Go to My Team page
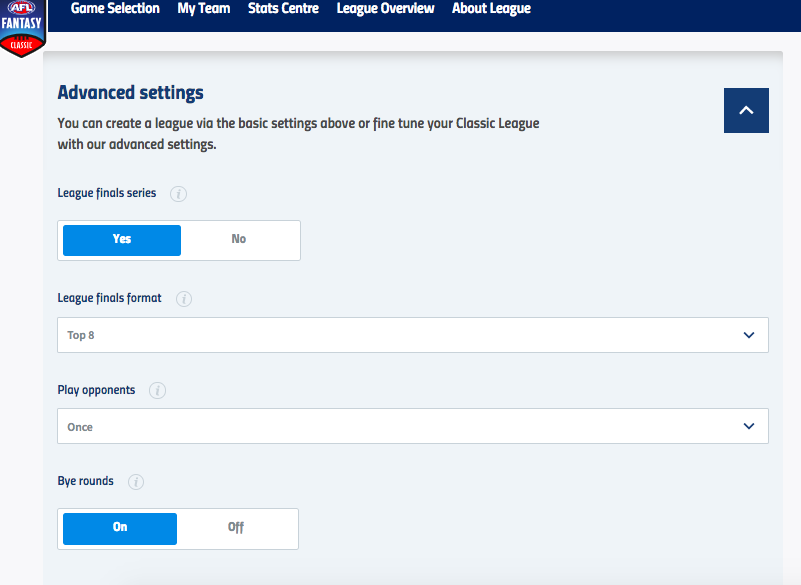 (x=204, y=9)
